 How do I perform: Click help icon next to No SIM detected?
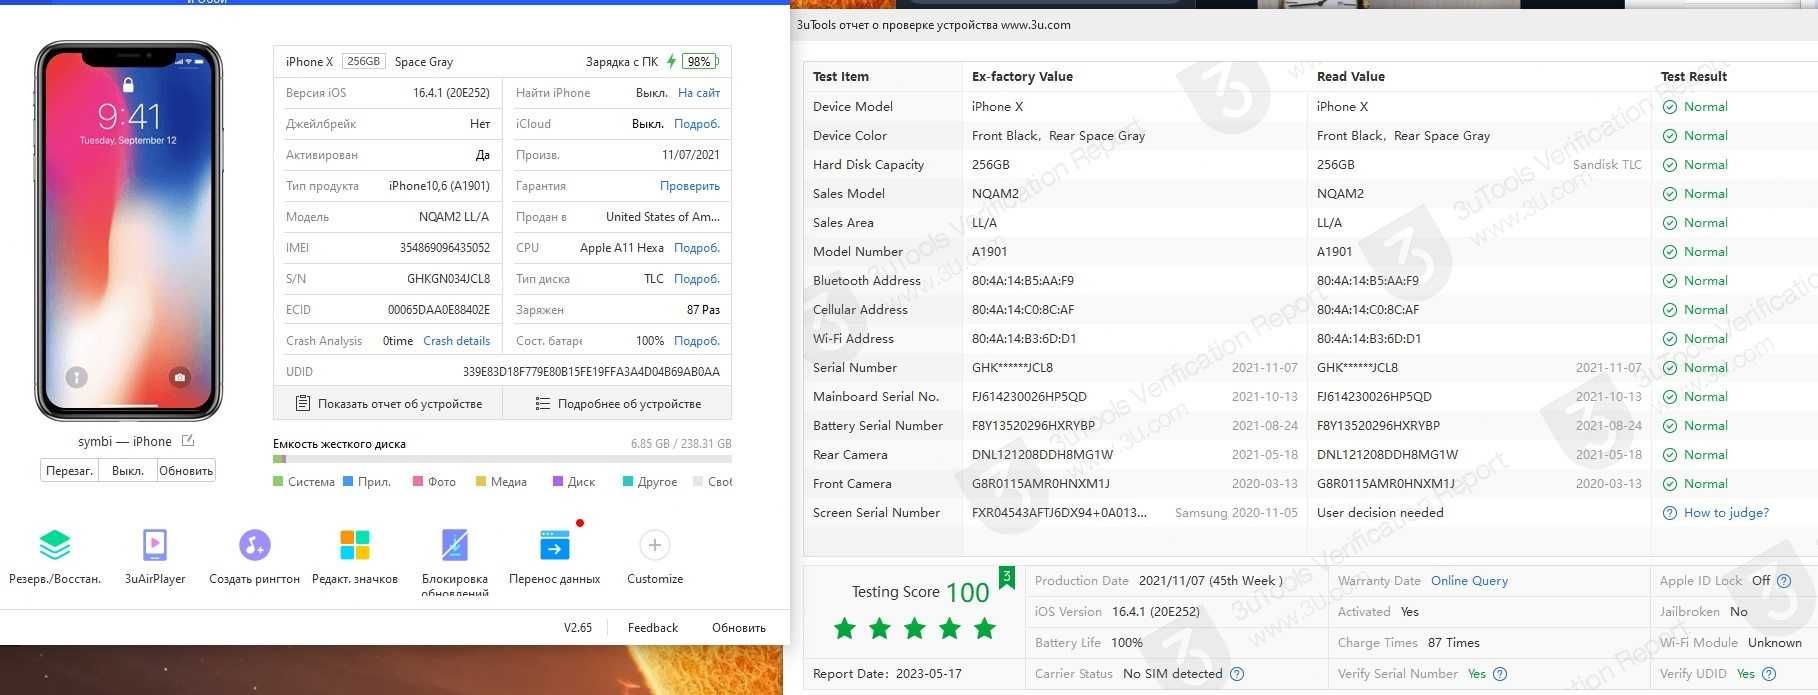pos(1237,674)
